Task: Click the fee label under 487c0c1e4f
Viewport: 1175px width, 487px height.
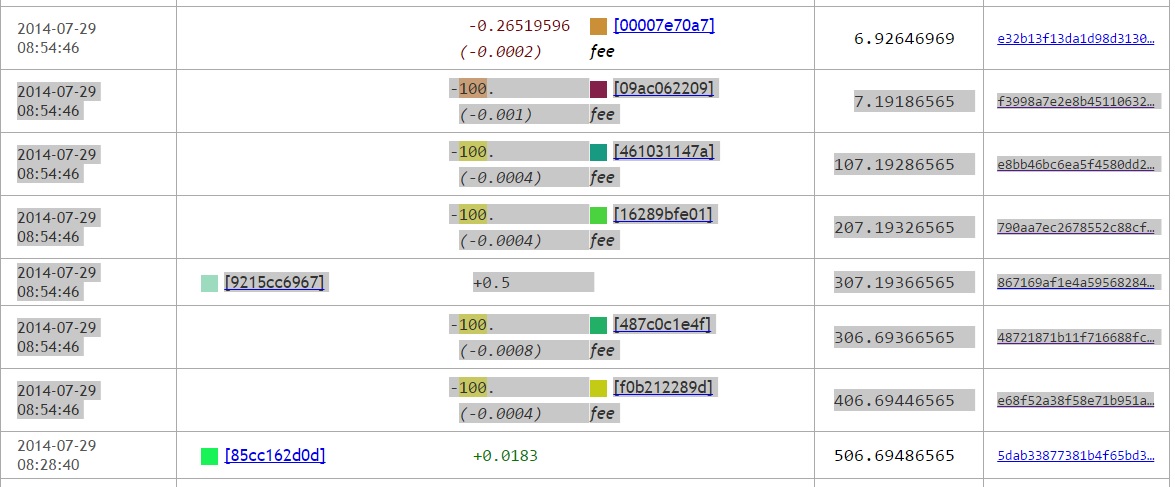Action: point(602,351)
